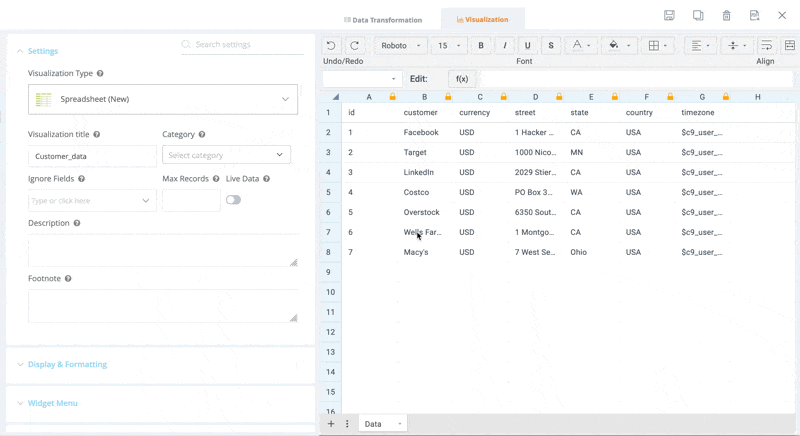Click the wrap text icon
Viewport: 800px width, 436px height.
766,46
